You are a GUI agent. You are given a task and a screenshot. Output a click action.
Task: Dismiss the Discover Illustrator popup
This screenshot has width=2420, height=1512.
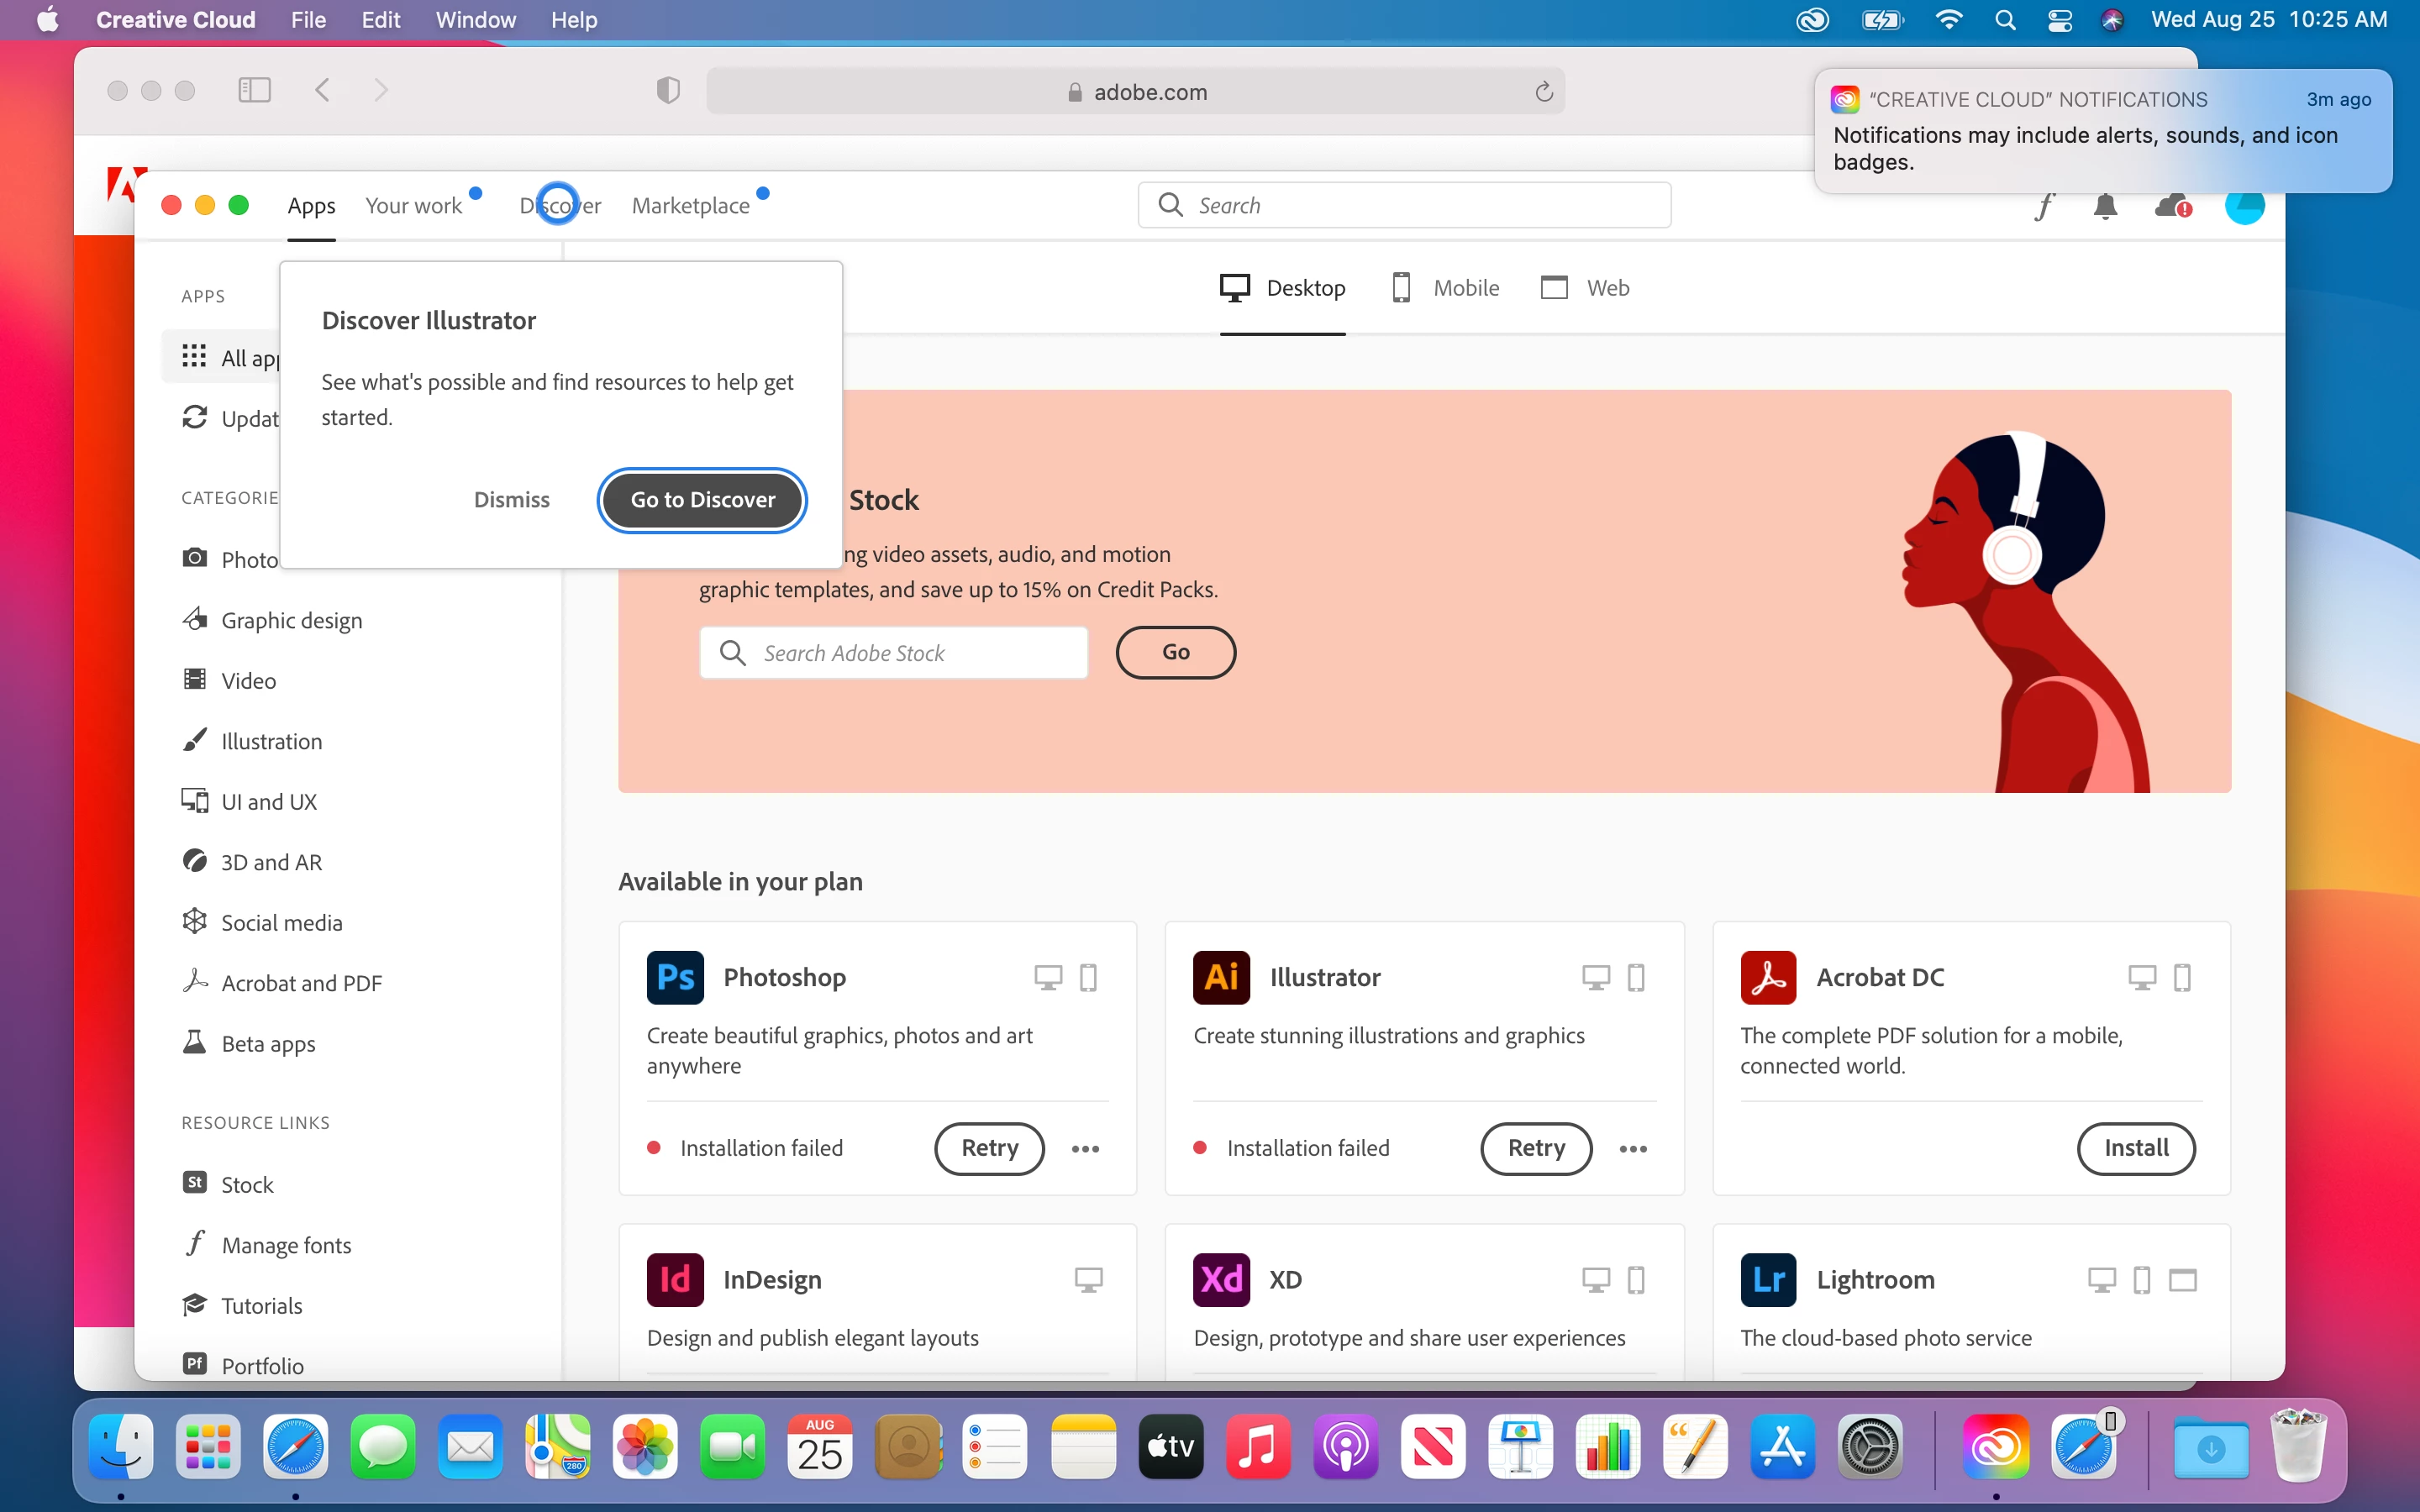point(511,500)
